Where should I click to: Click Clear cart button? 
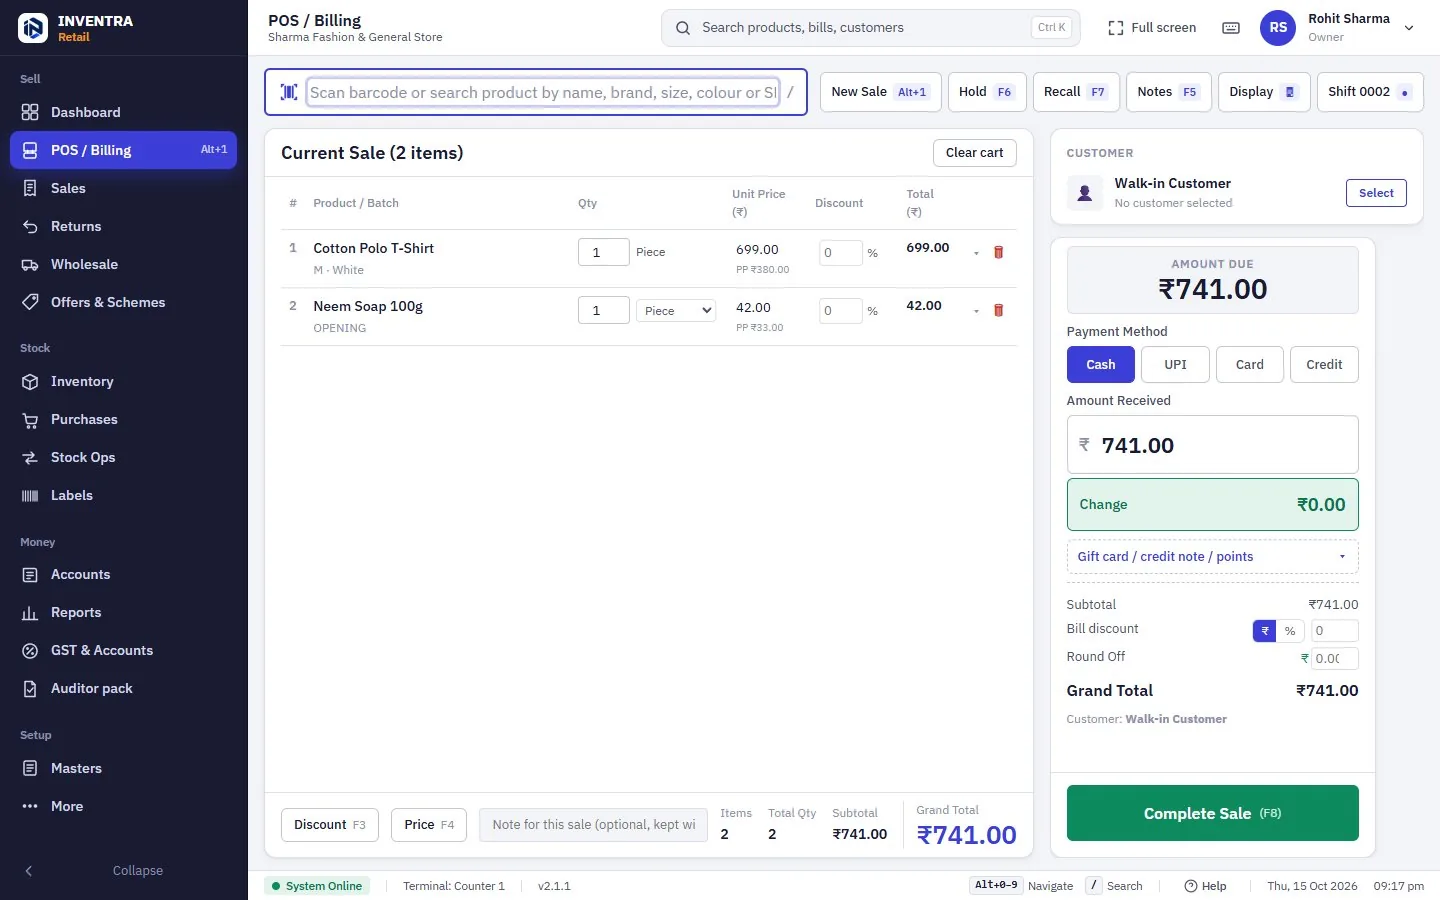pyautogui.click(x=974, y=153)
